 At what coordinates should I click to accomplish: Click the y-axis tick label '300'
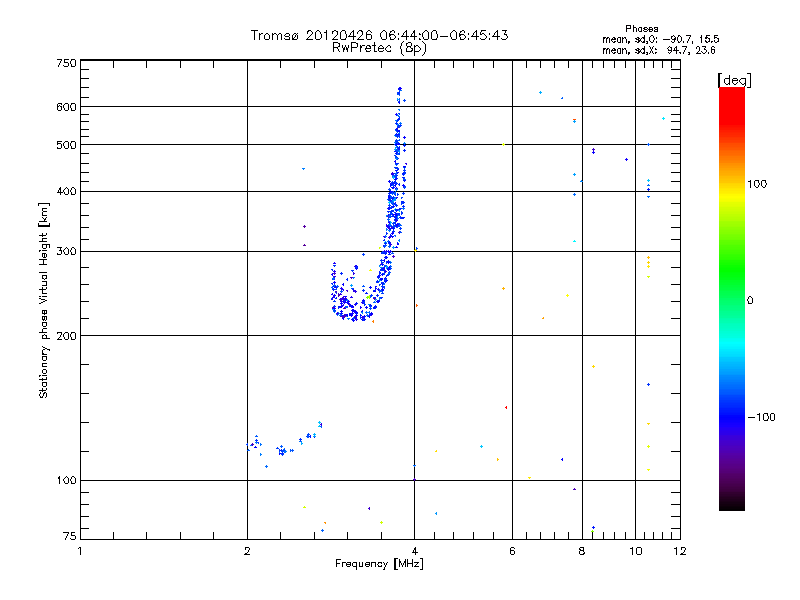tap(66, 252)
